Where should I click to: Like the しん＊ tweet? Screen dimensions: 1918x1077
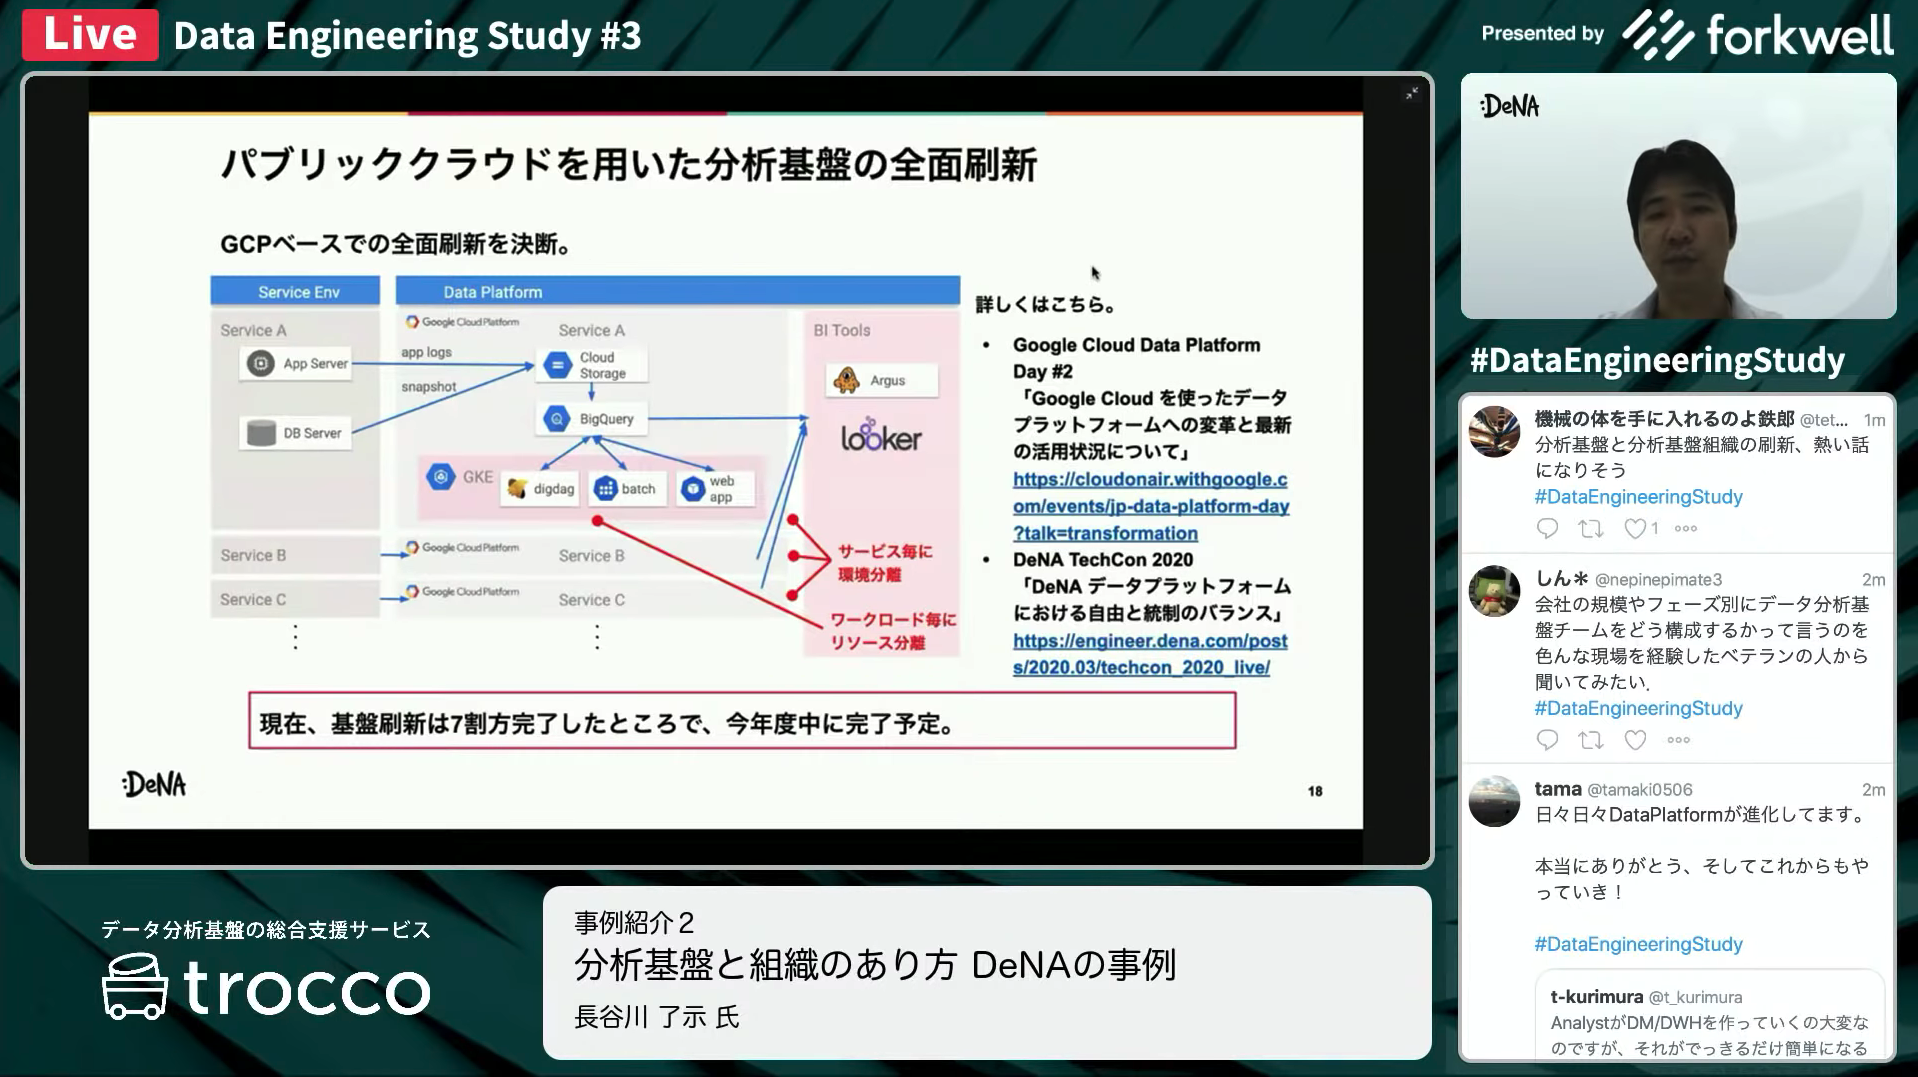(1635, 740)
